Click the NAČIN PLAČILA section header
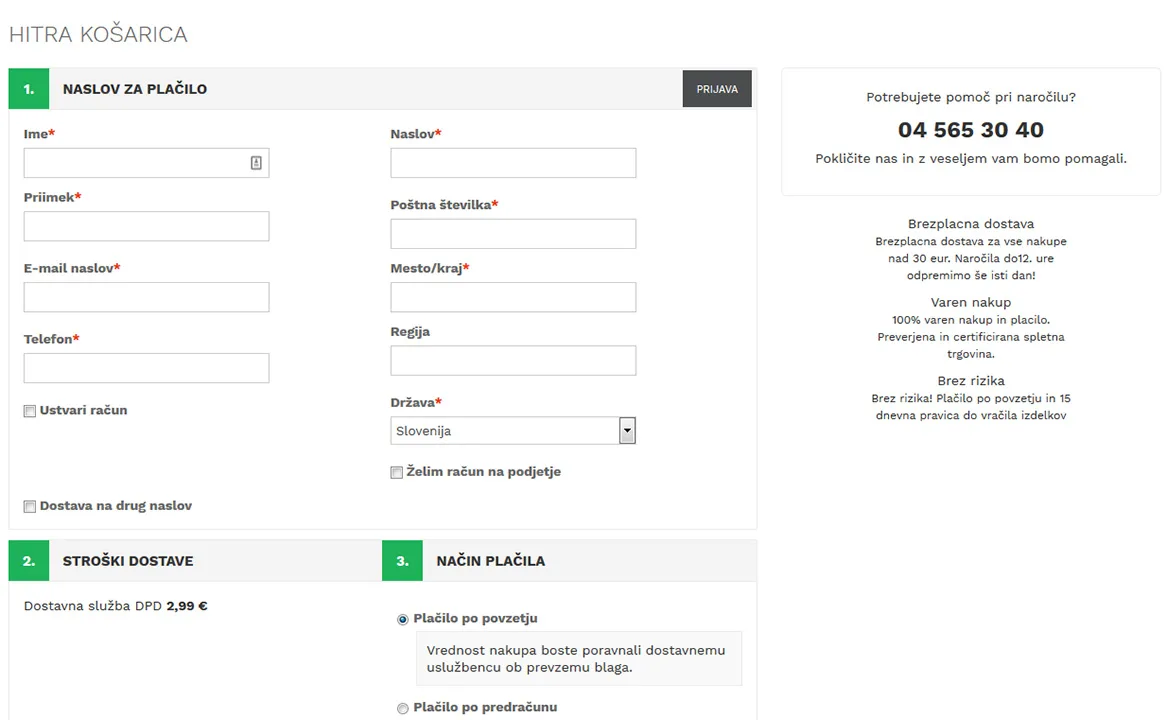Screen dimensions: 1170x720 490,560
